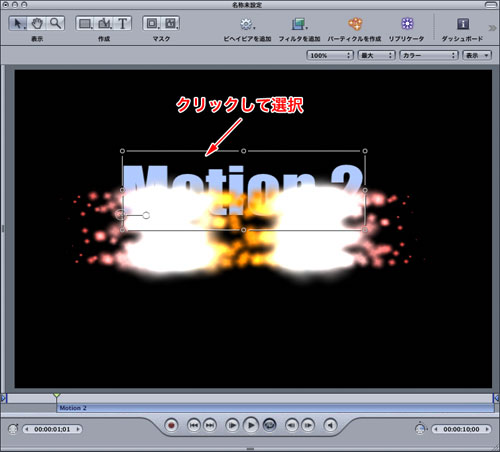Screen dimensions: 500x452
Task: Click the フィルタを追加 icon
Action: 299,24
